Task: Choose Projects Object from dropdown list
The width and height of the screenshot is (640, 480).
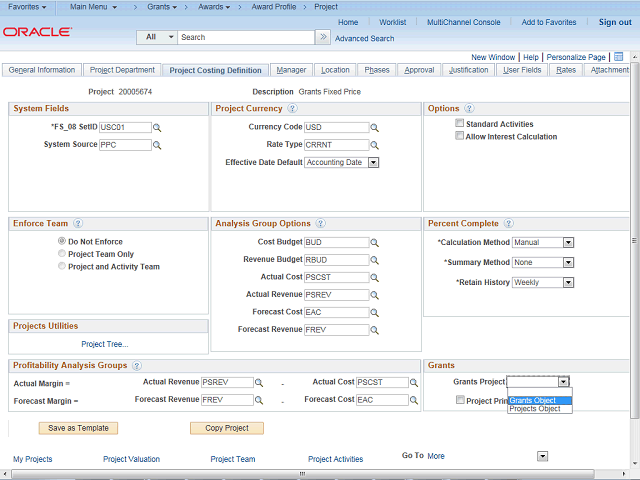Action: (x=535, y=409)
